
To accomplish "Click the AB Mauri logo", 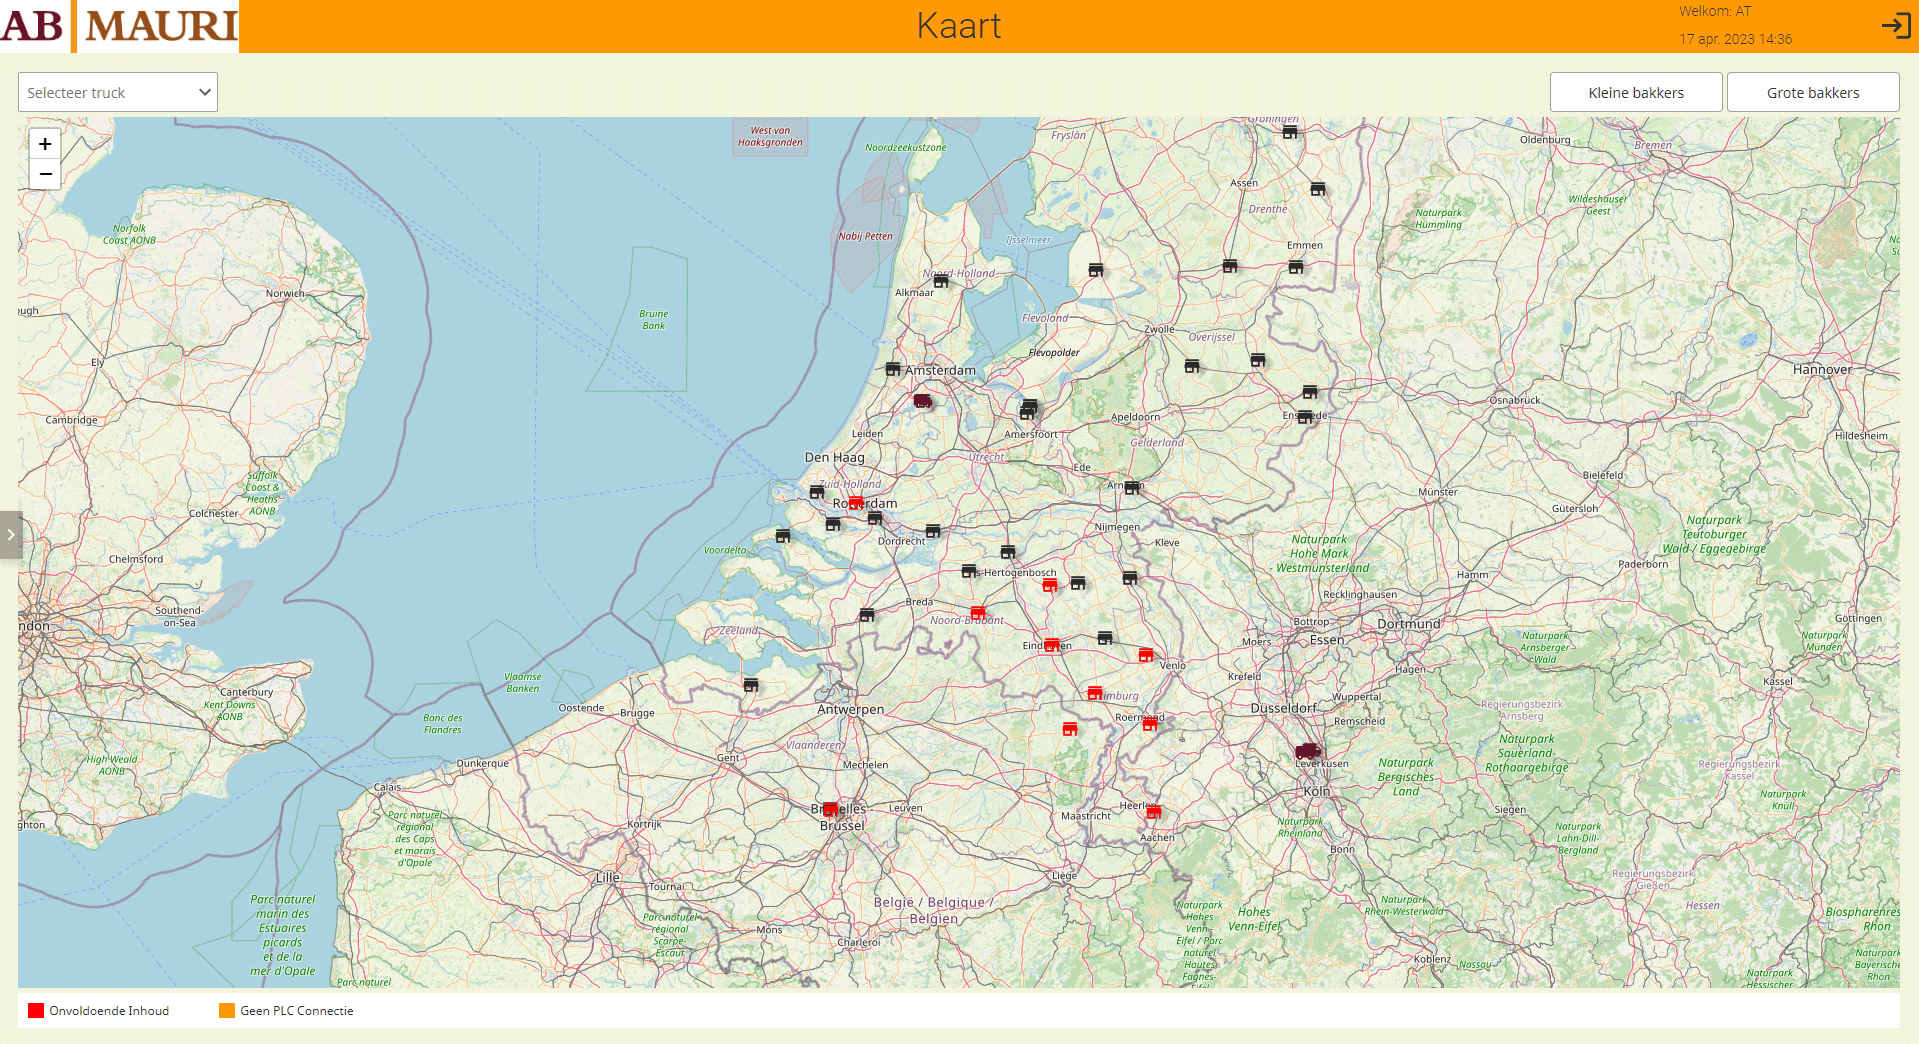I will pyautogui.click(x=120, y=26).
